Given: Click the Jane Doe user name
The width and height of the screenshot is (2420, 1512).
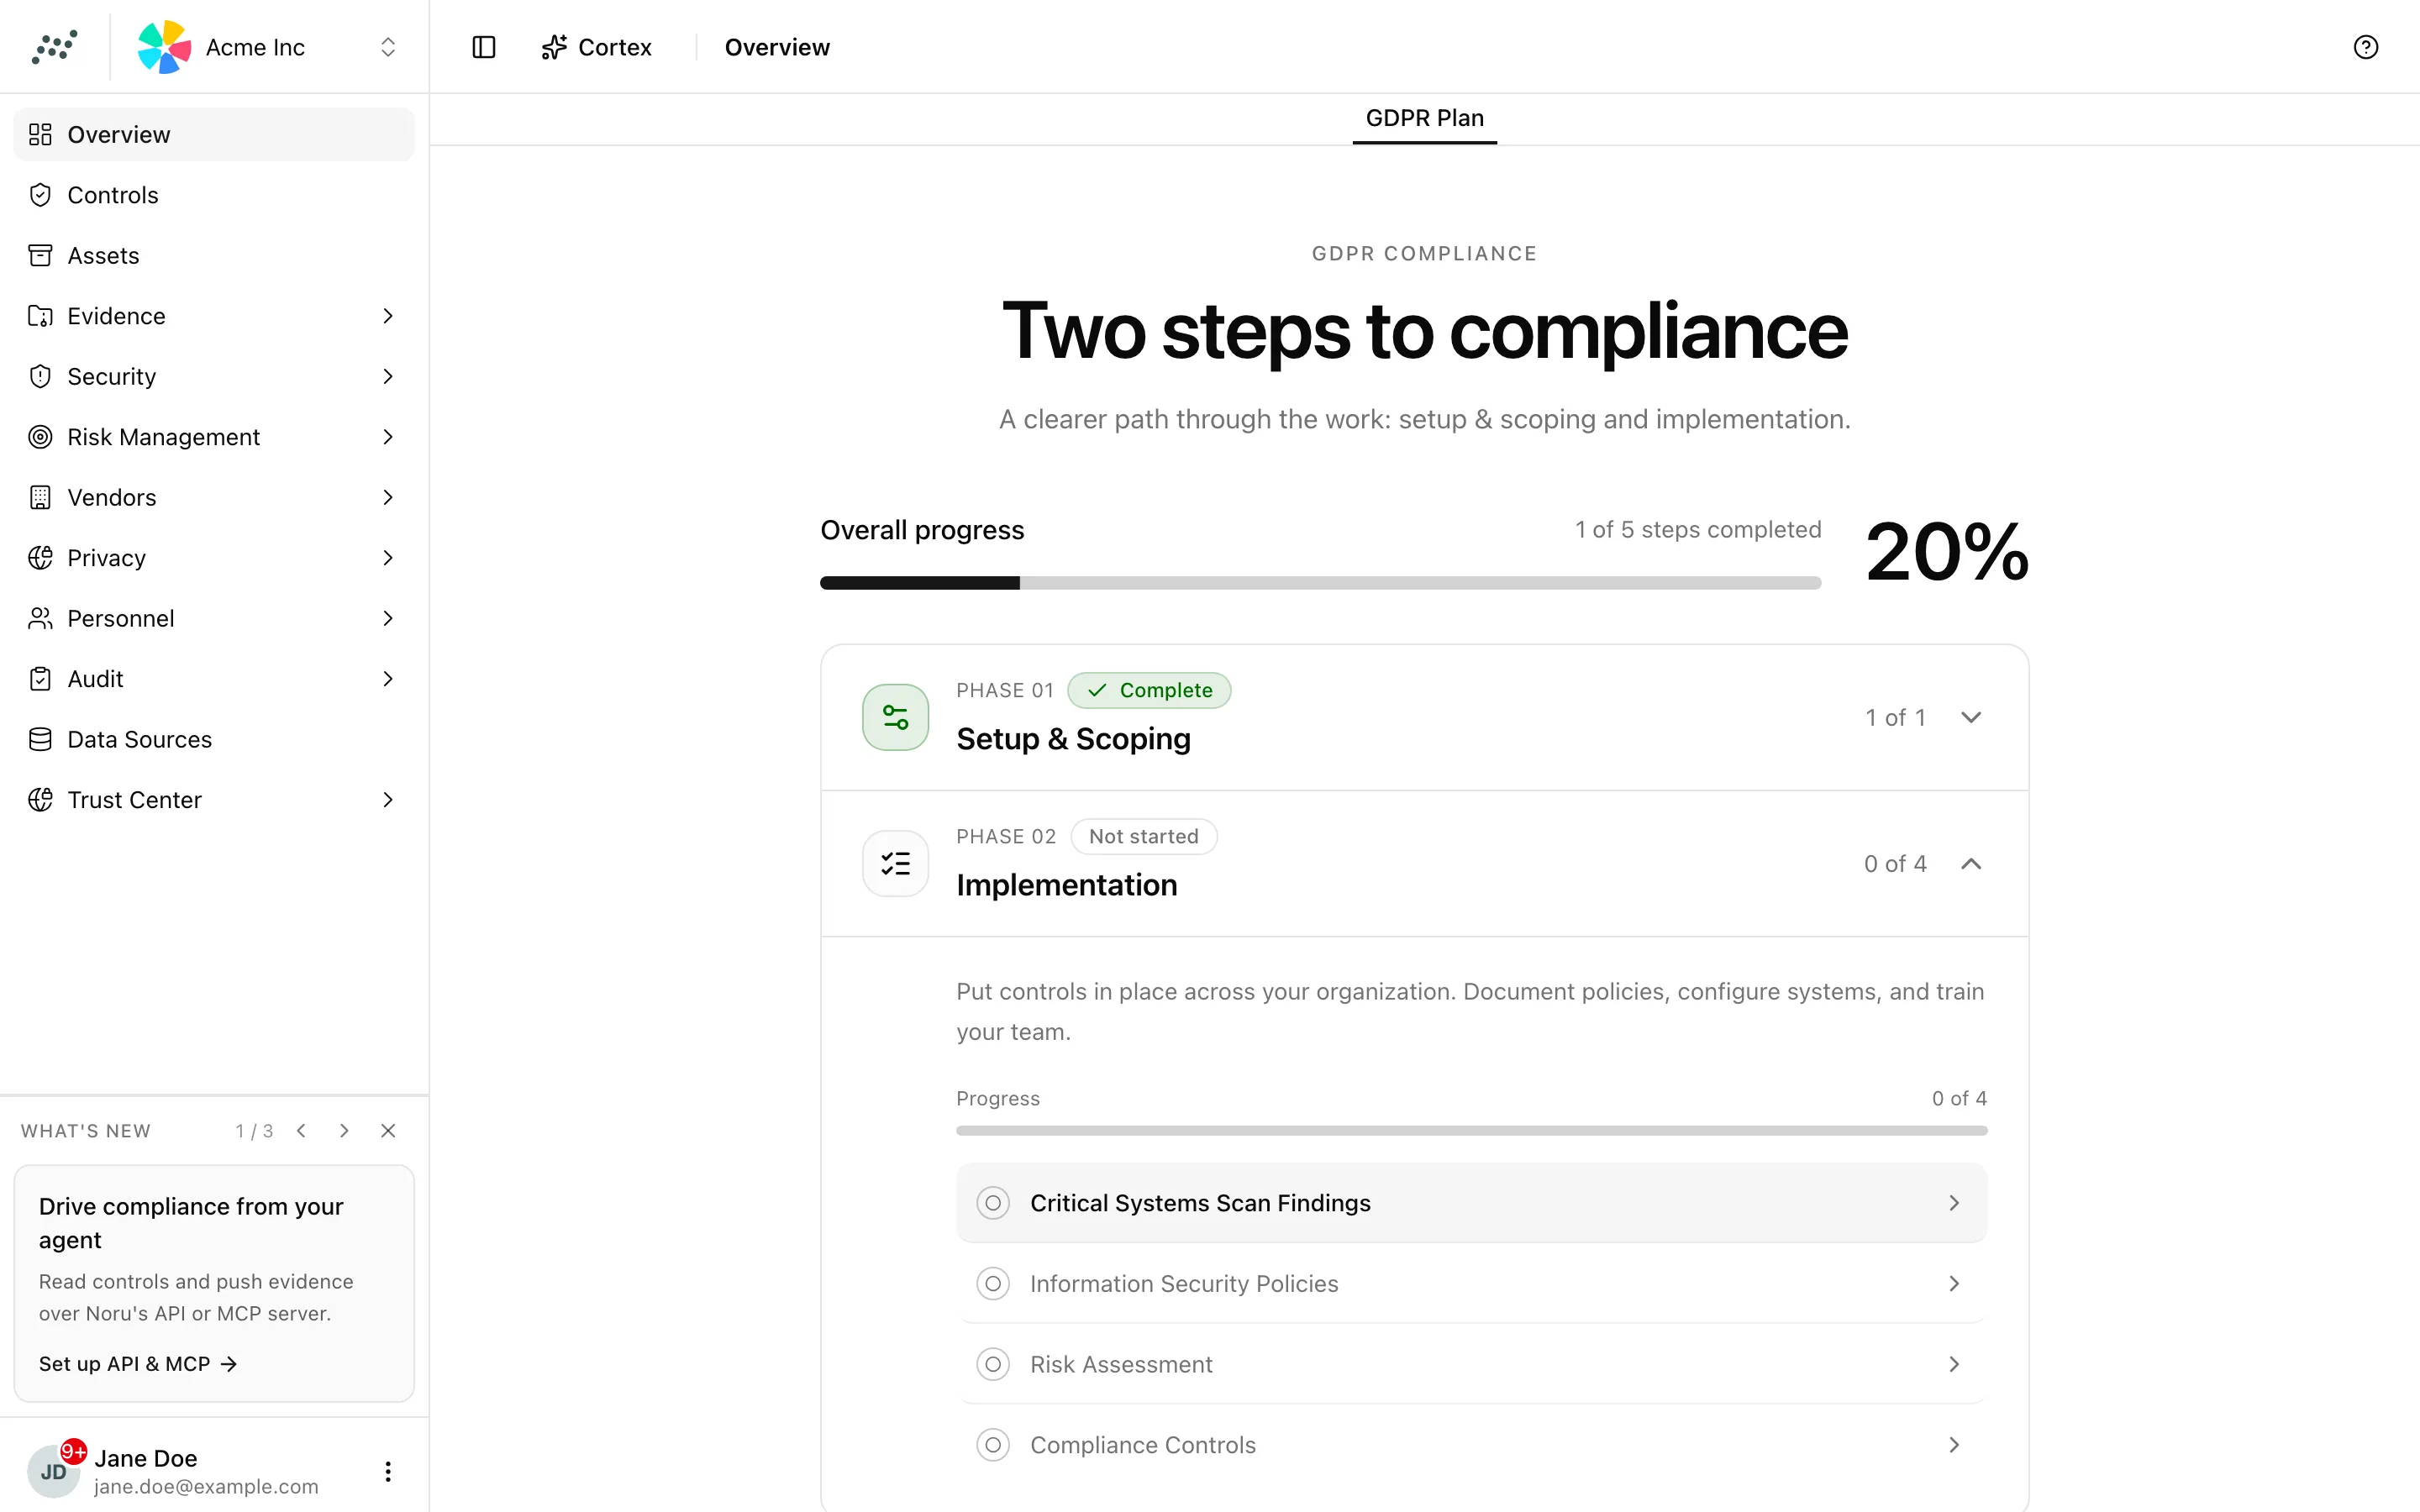Looking at the screenshot, I should point(146,1458).
